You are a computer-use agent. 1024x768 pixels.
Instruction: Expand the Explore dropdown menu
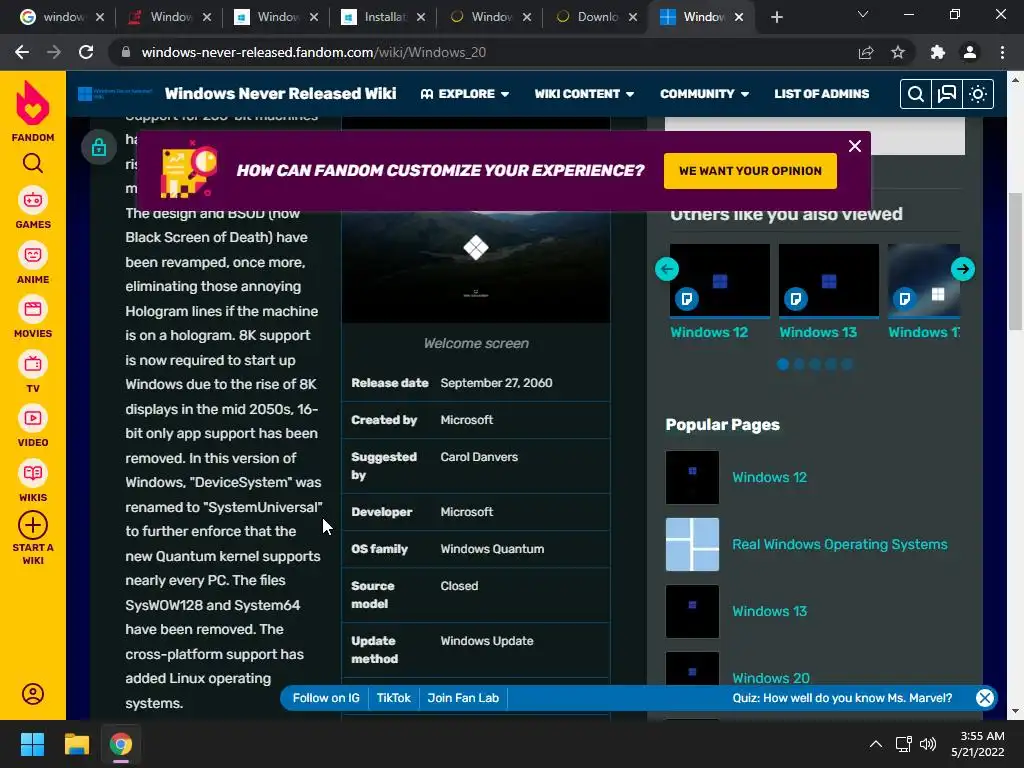pos(465,94)
